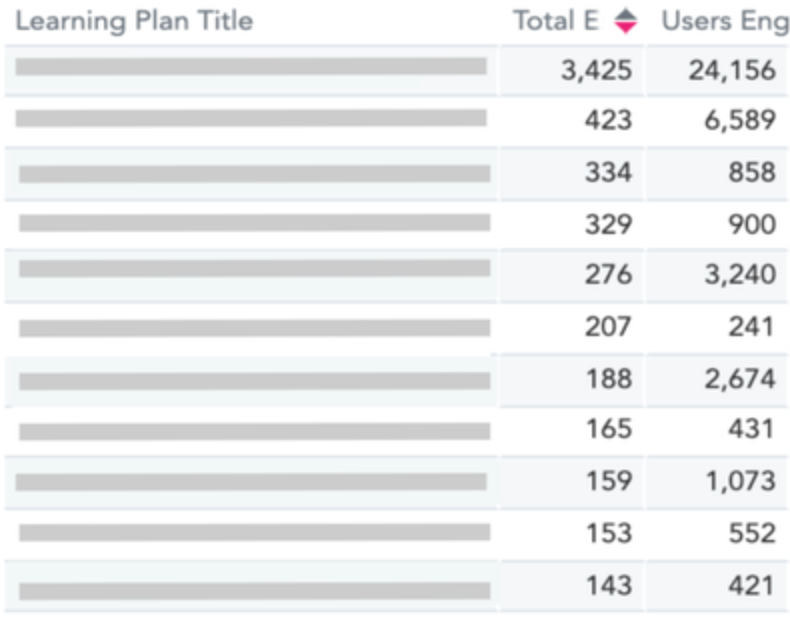
Task: Click the sort arrow icon beside Total E
Action: 626,20
